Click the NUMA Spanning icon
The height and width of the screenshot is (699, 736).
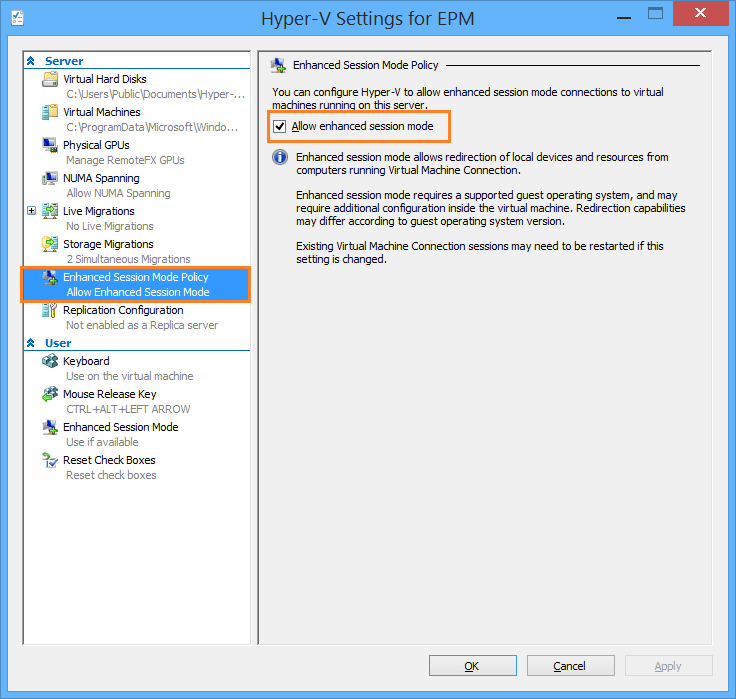[x=50, y=178]
